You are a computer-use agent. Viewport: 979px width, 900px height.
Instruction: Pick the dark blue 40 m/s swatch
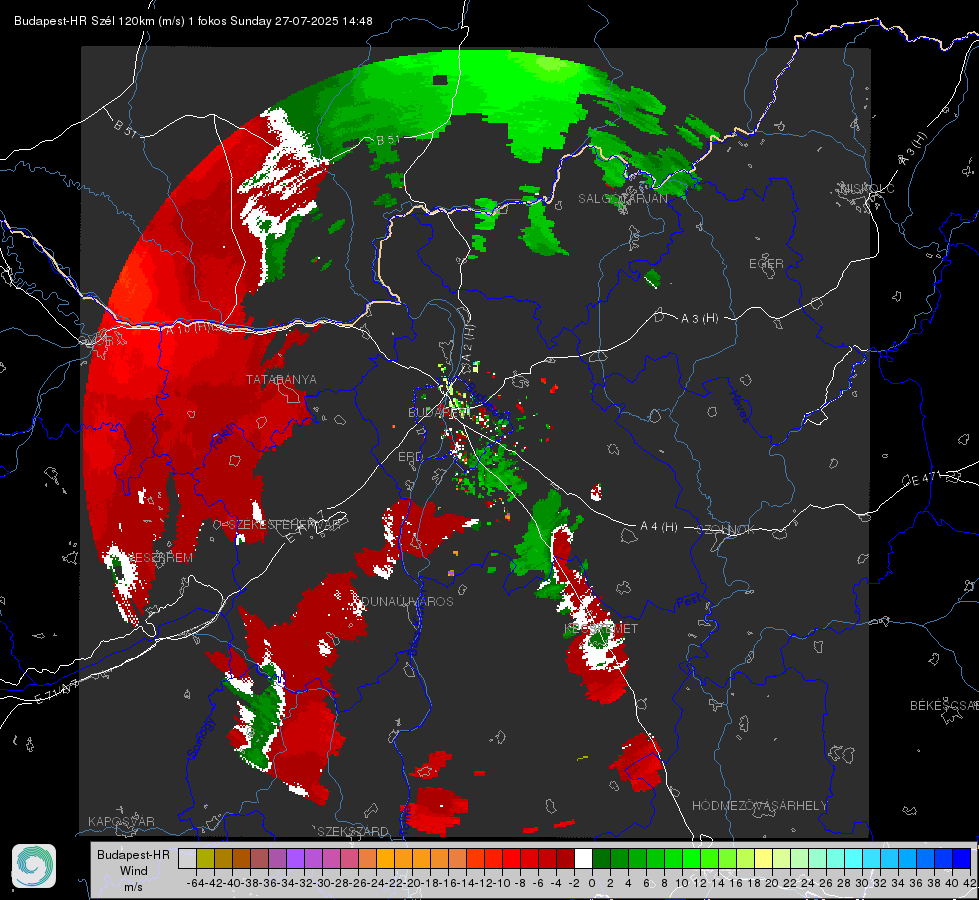(962, 859)
